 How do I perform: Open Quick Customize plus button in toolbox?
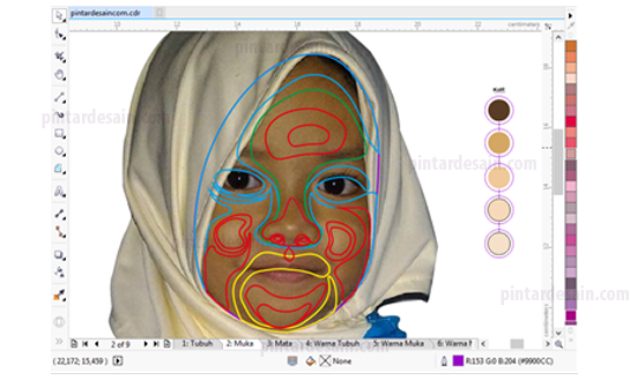click(x=59, y=322)
